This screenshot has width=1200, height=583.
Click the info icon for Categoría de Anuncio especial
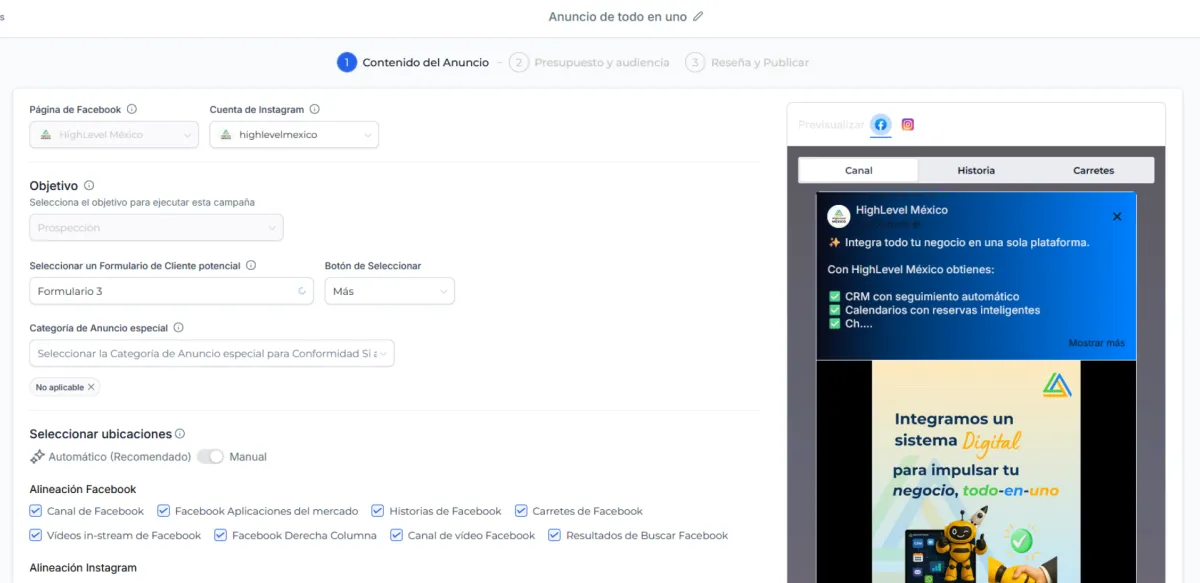pyautogui.click(x=178, y=327)
